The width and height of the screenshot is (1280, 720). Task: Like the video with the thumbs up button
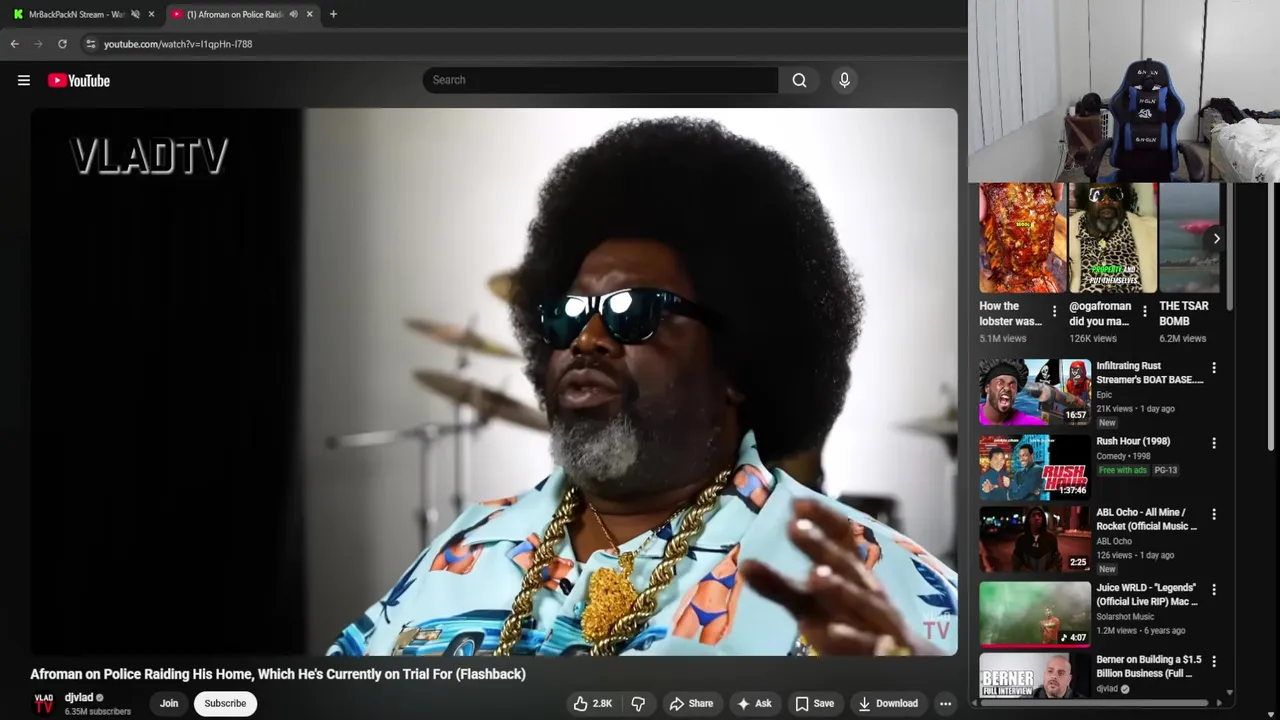[x=592, y=704]
